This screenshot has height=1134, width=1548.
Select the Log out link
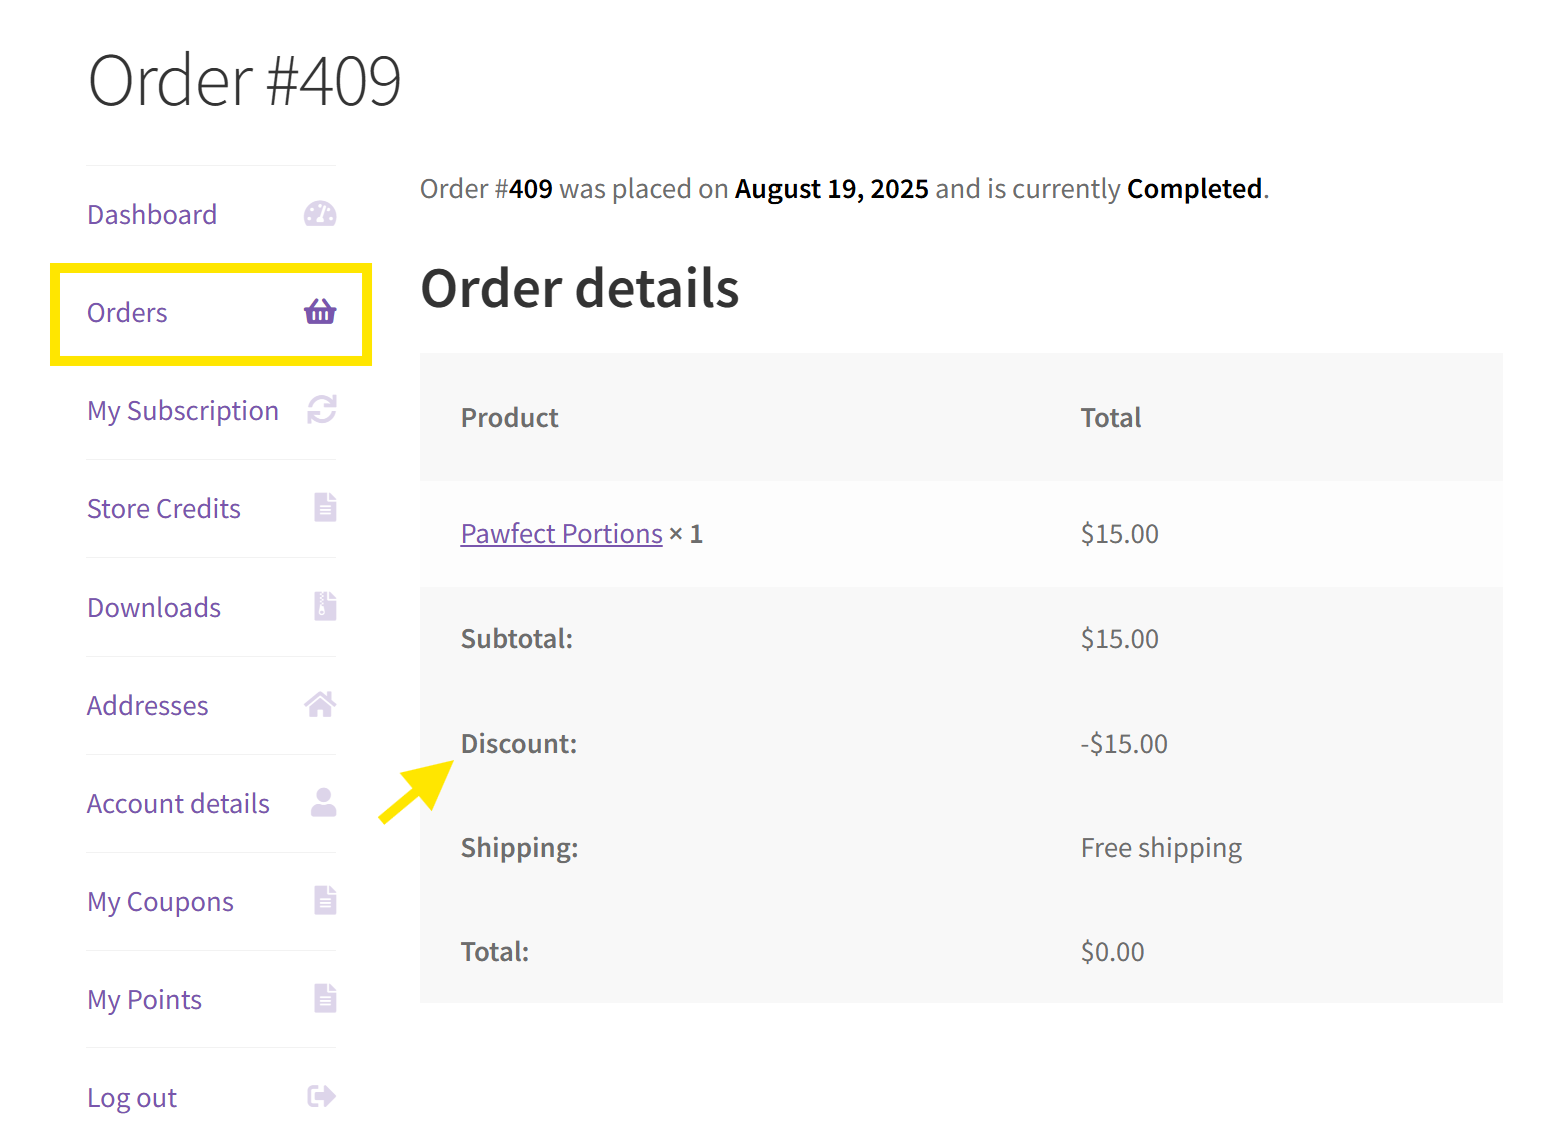(132, 1098)
